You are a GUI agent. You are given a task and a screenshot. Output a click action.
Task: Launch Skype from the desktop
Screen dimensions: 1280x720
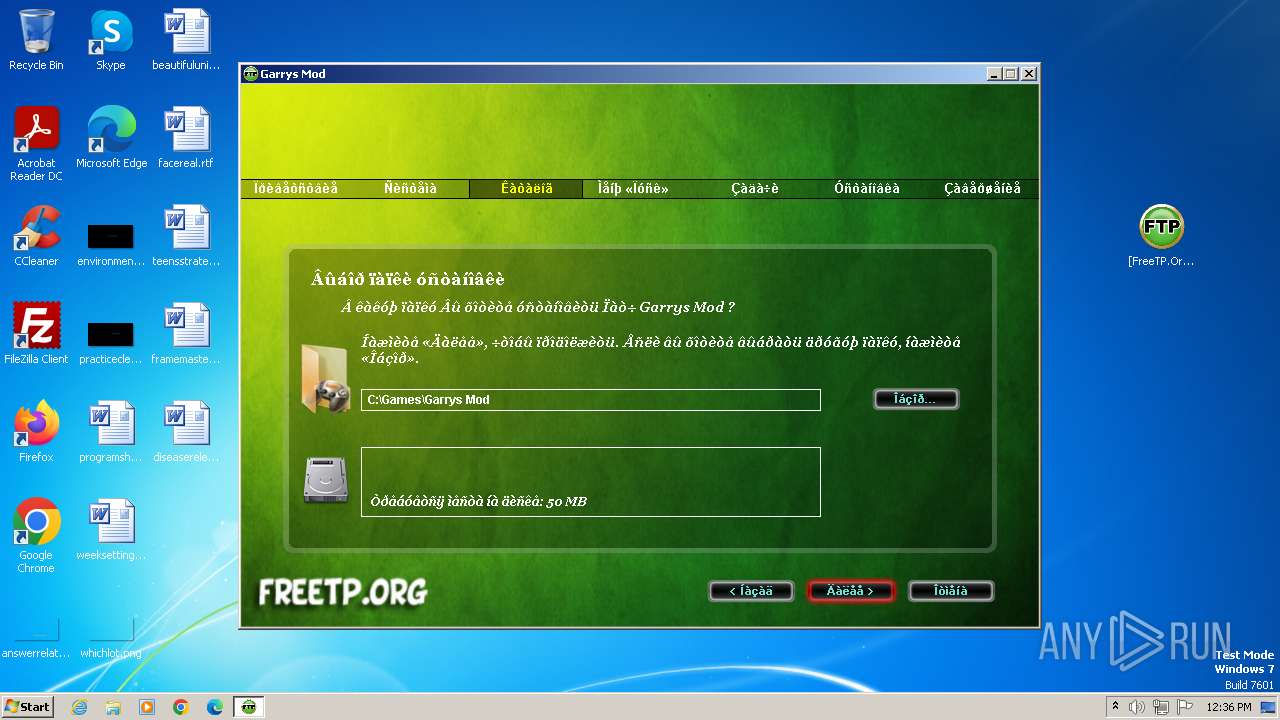(x=110, y=40)
